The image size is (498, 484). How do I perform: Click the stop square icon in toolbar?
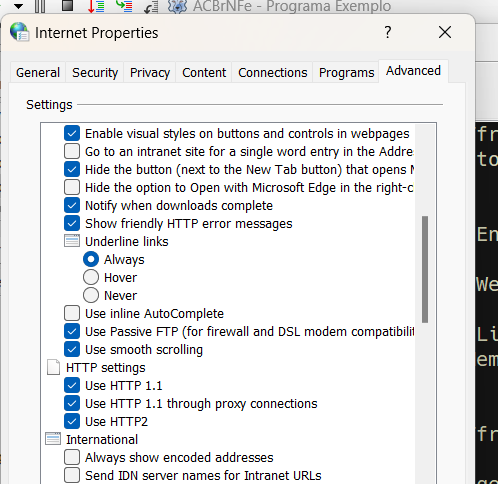point(68,5)
